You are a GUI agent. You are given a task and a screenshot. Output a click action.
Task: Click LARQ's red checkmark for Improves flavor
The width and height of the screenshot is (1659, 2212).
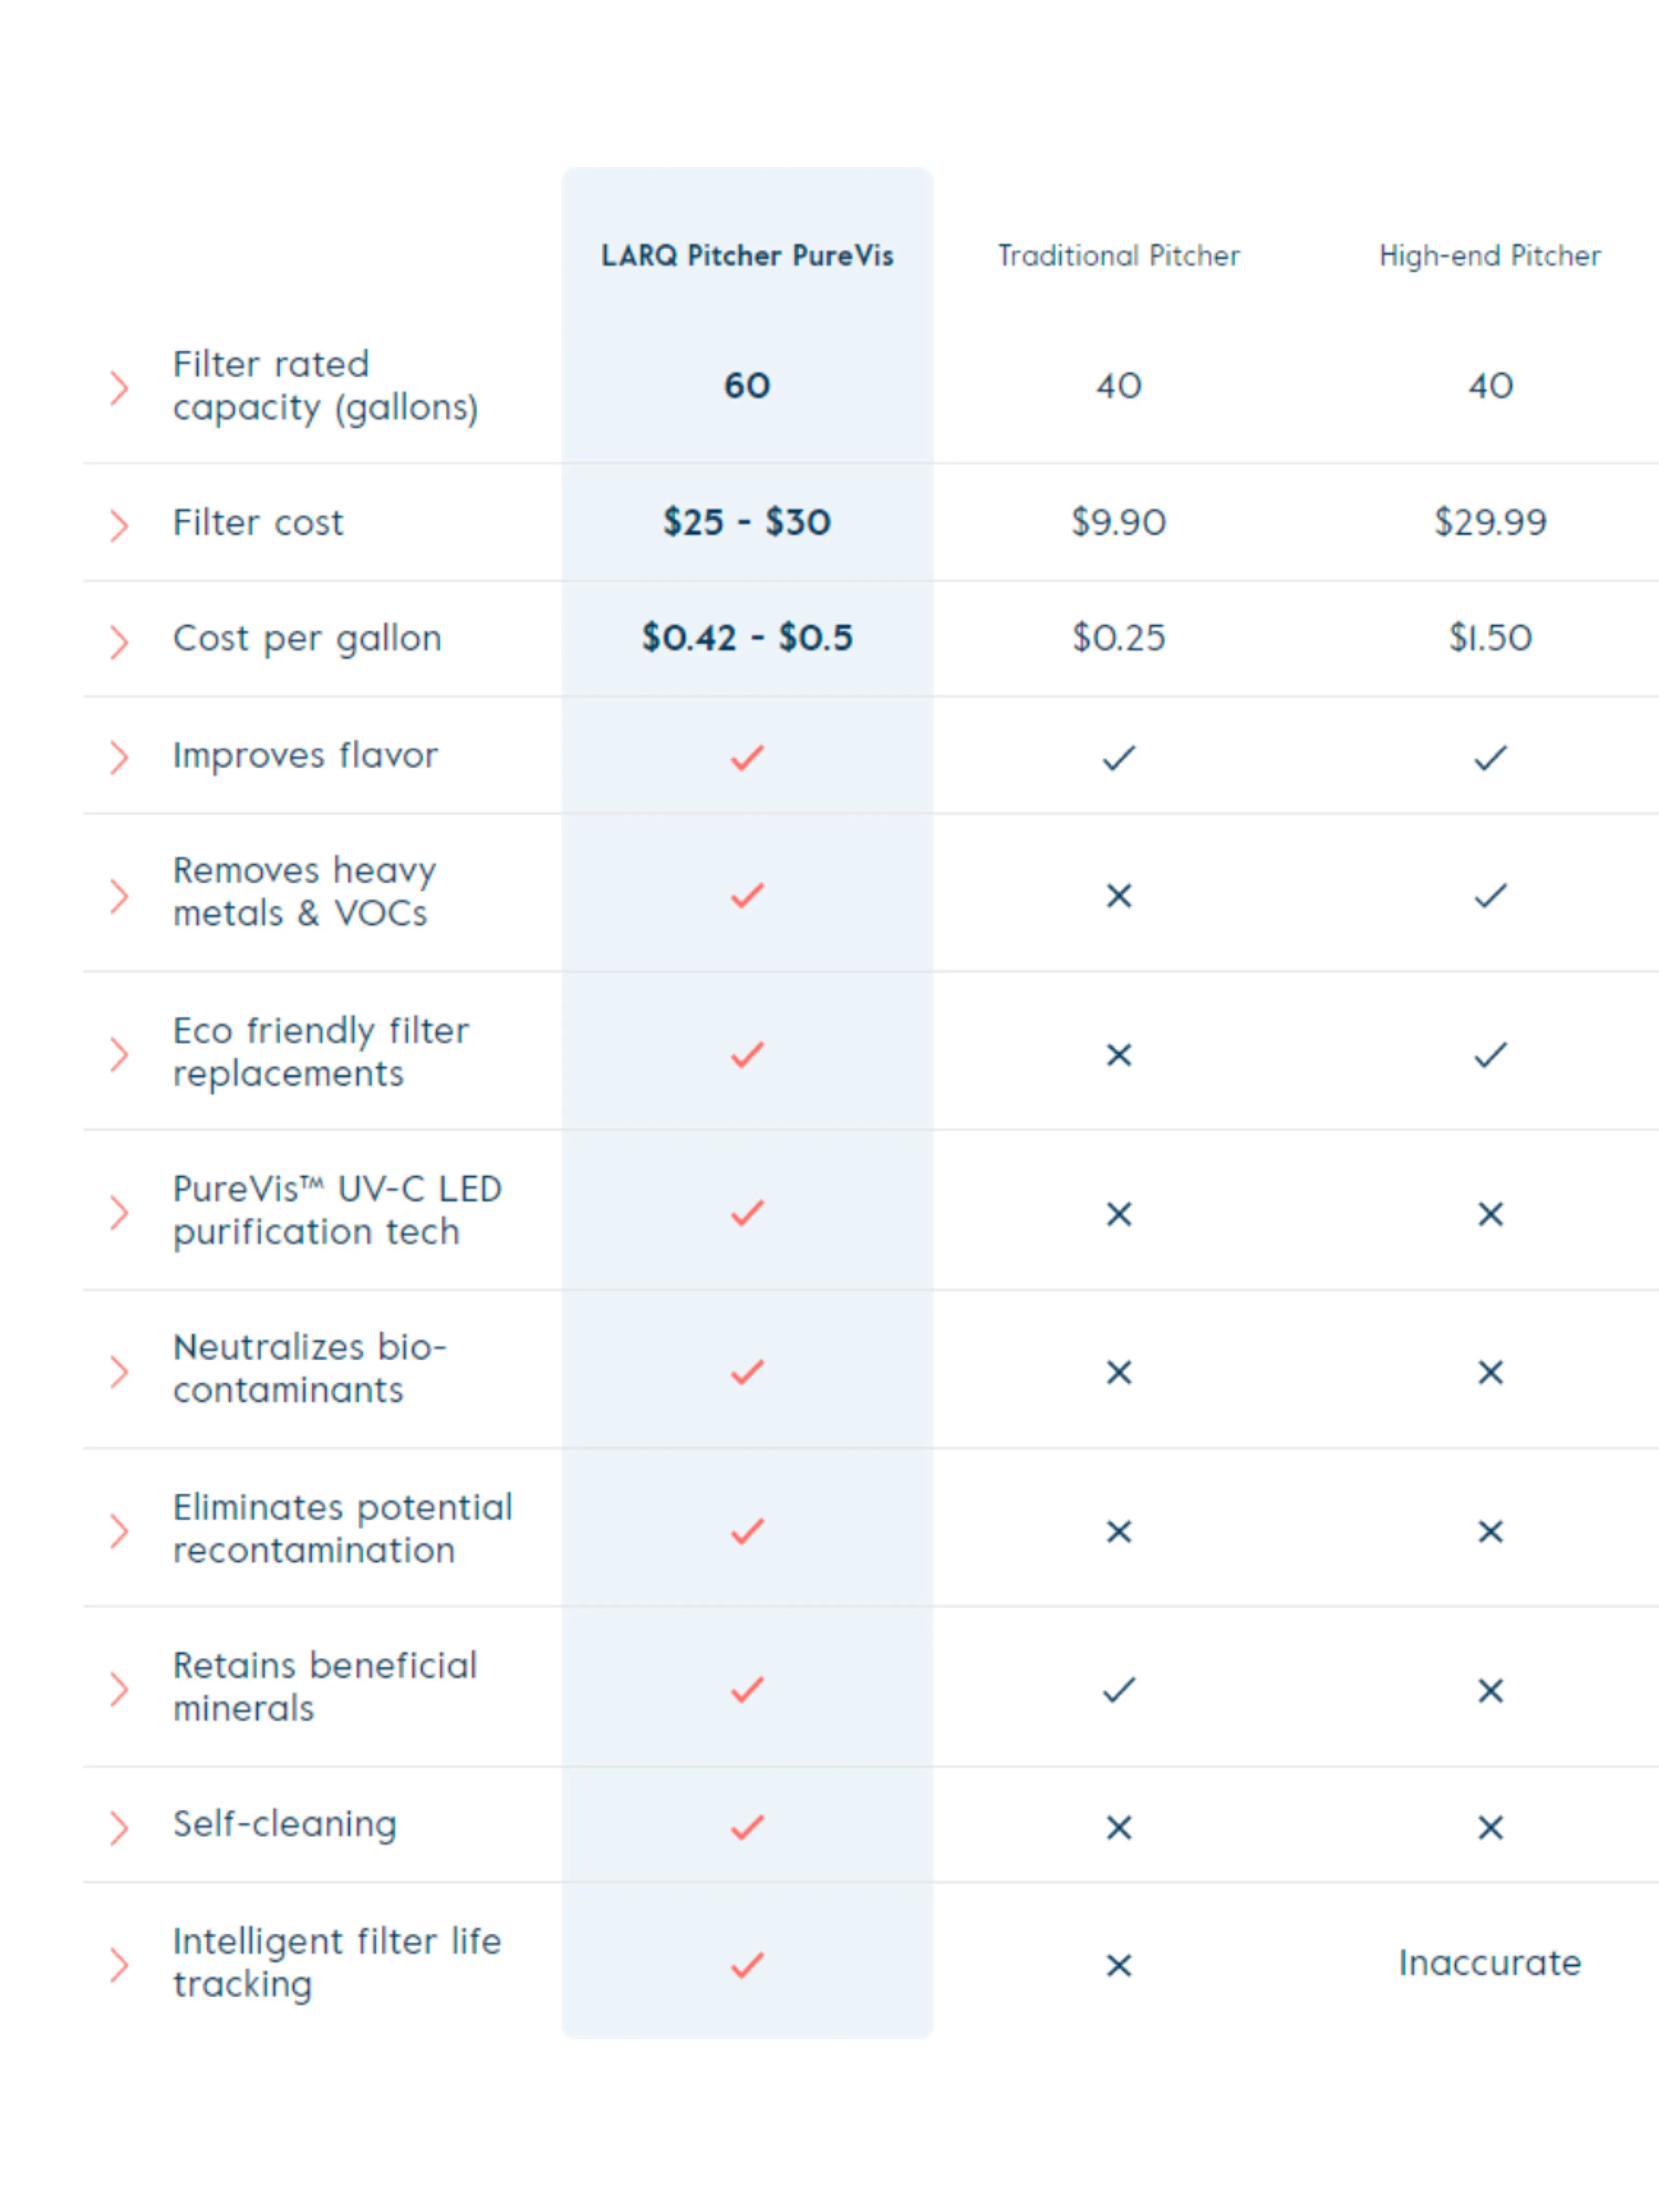tap(747, 757)
